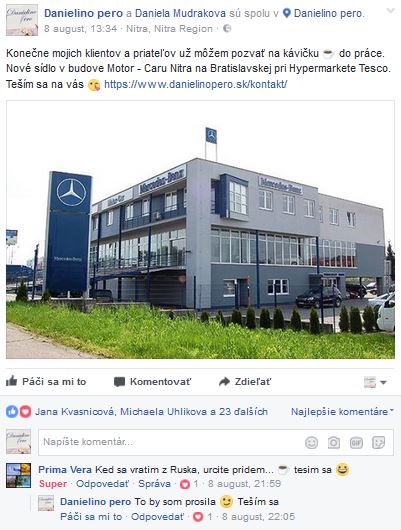Attach a photo using the camera icon
Viewport: 401px width, 530px height.
[x=333, y=442]
